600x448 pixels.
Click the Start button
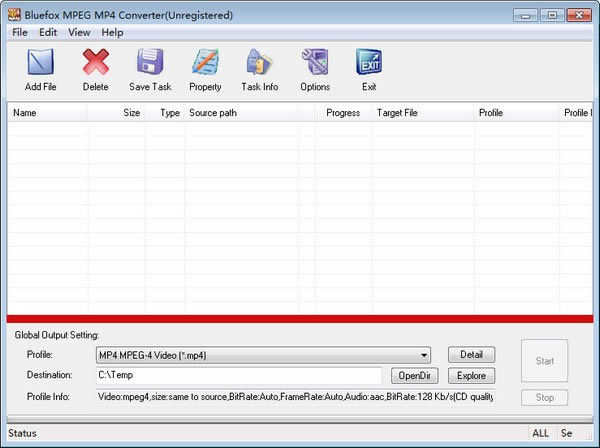pos(545,361)
